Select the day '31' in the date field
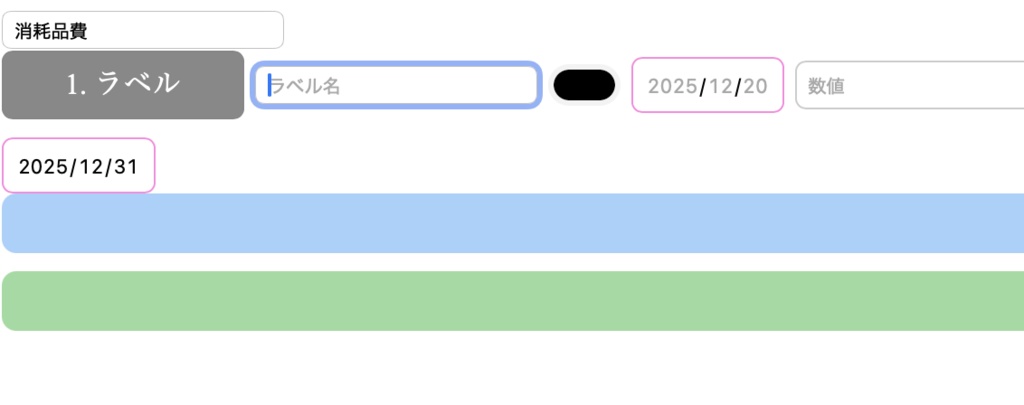Screen dimensions: 1024x405 point(127,166)
